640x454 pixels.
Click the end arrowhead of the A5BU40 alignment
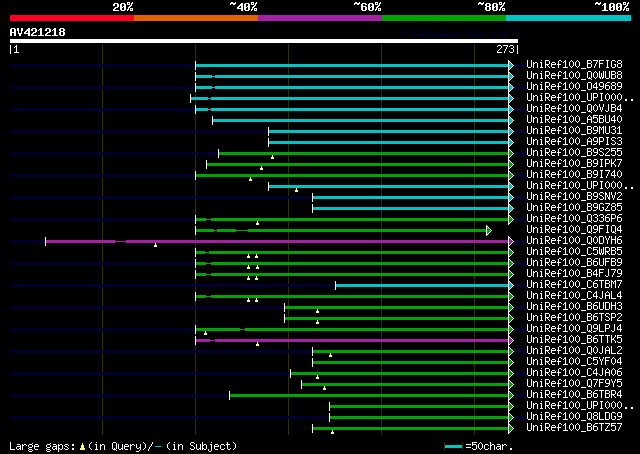point(511,120)
